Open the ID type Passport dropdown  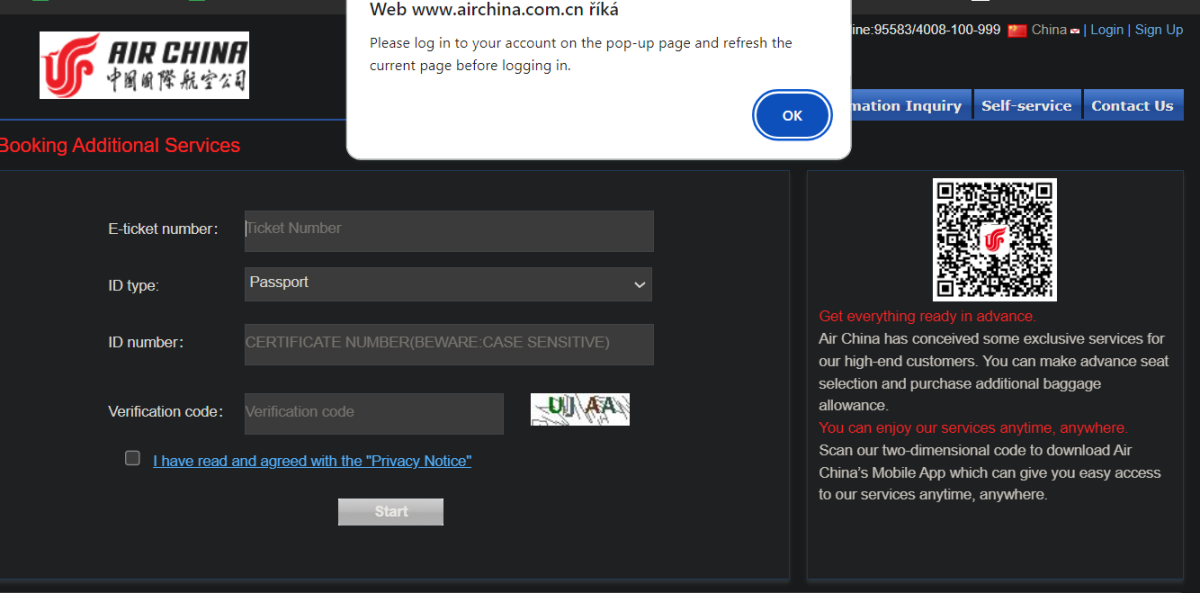(x=448, y=284)
